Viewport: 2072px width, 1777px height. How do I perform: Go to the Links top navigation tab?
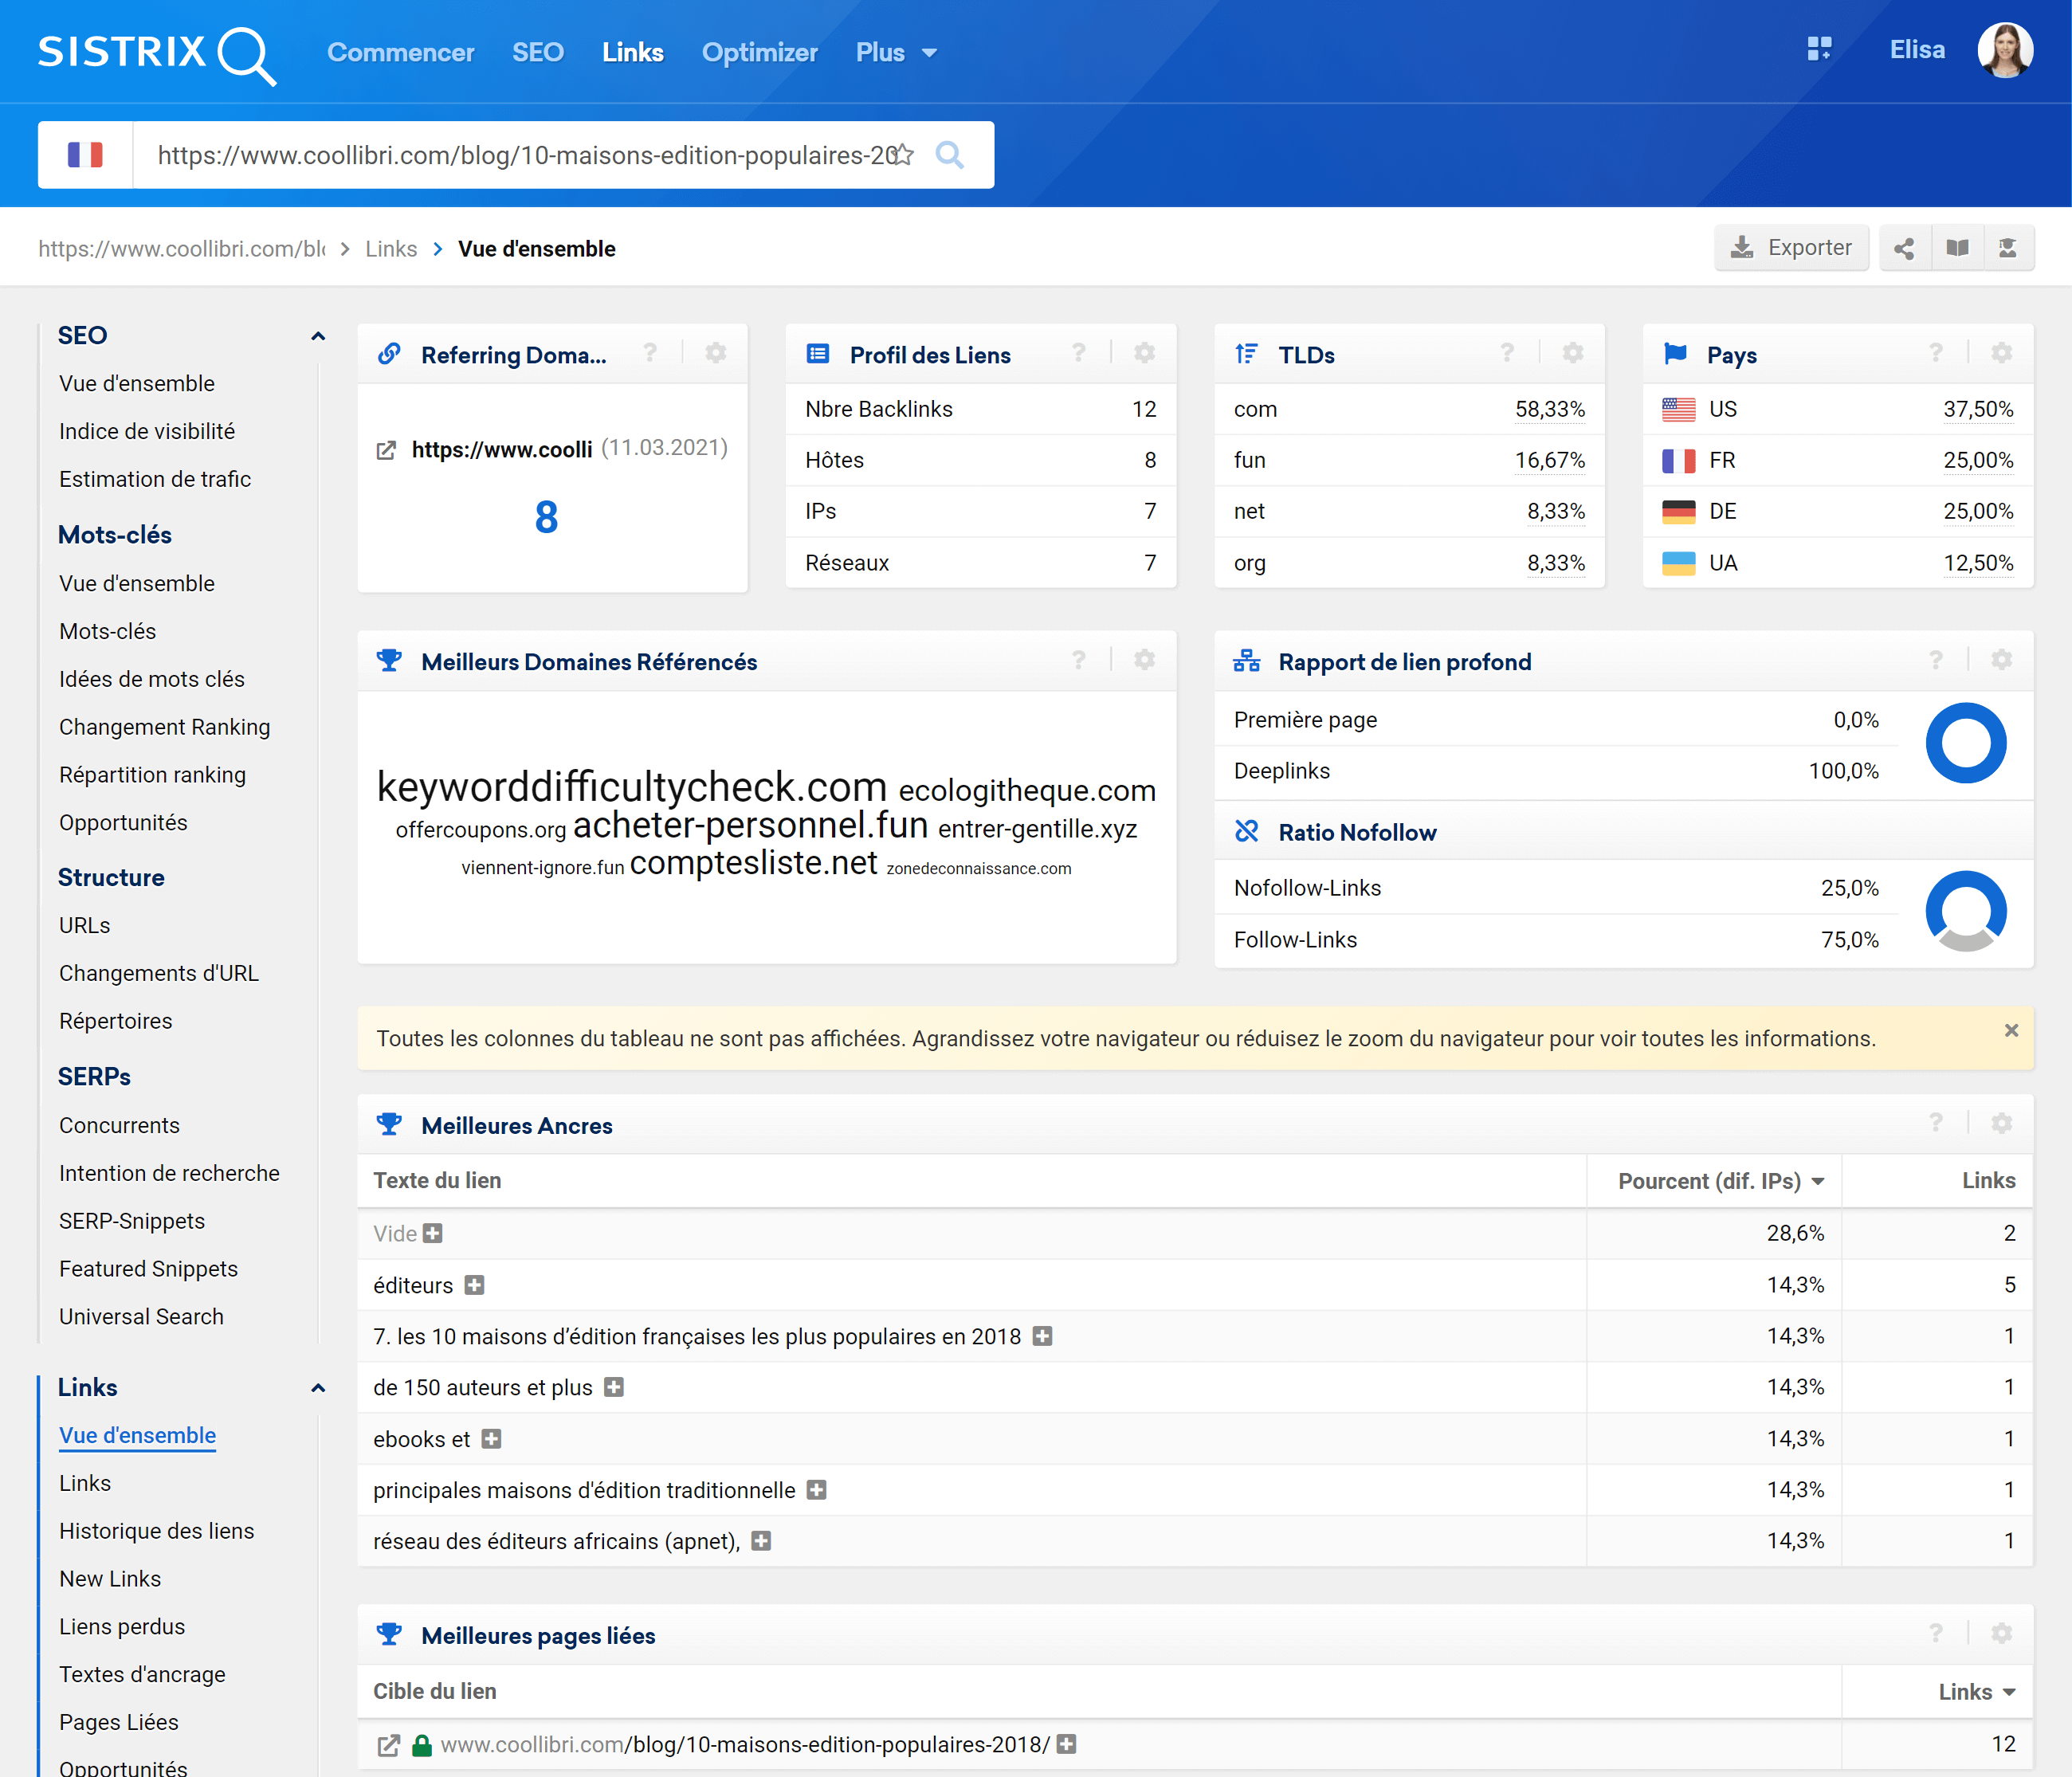[x=633, y=52]
